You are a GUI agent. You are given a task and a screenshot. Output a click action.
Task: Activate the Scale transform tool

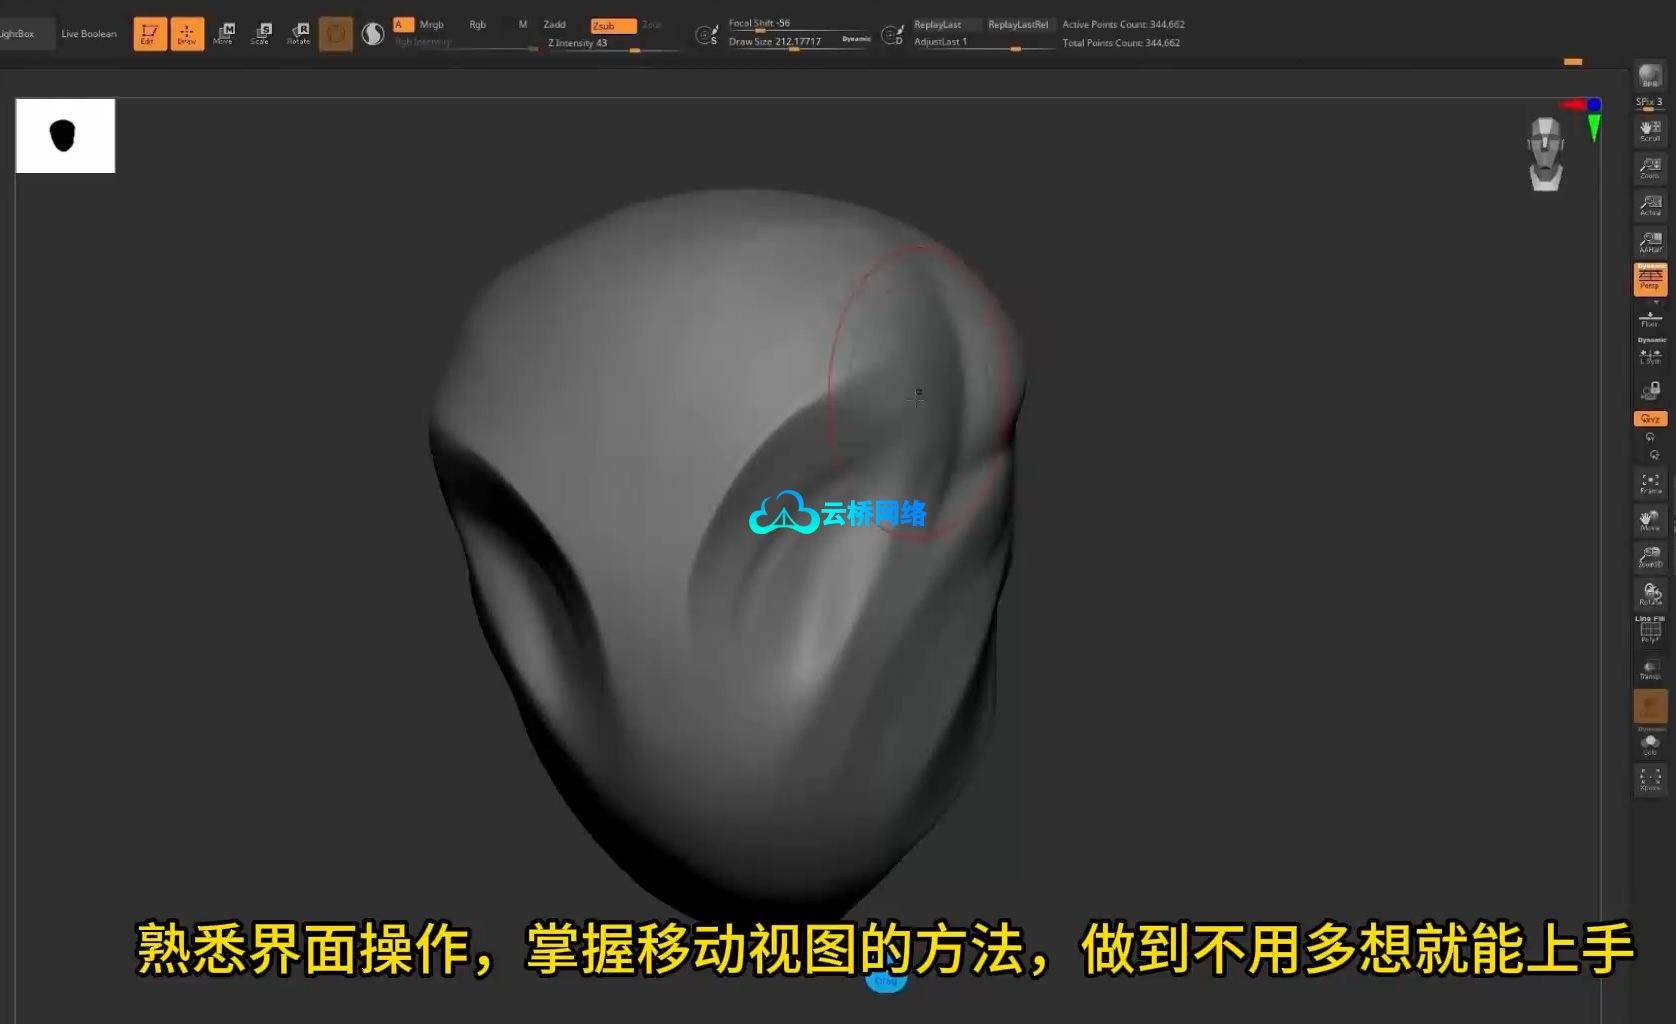click(261, 33)
